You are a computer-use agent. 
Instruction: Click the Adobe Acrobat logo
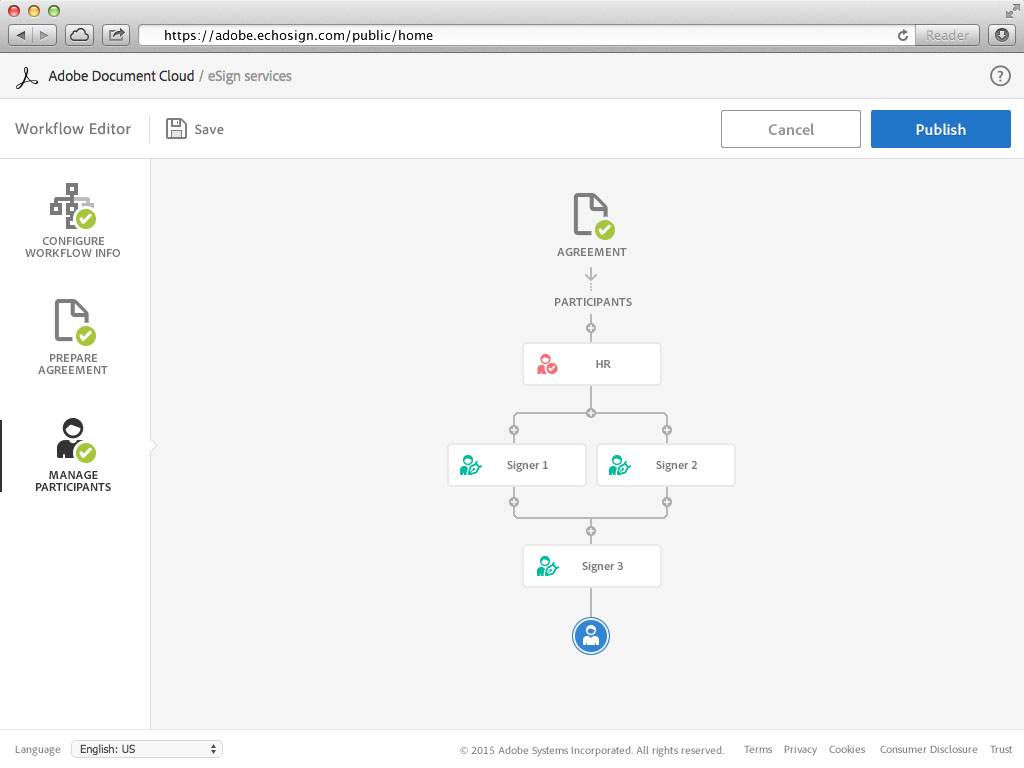29,77
